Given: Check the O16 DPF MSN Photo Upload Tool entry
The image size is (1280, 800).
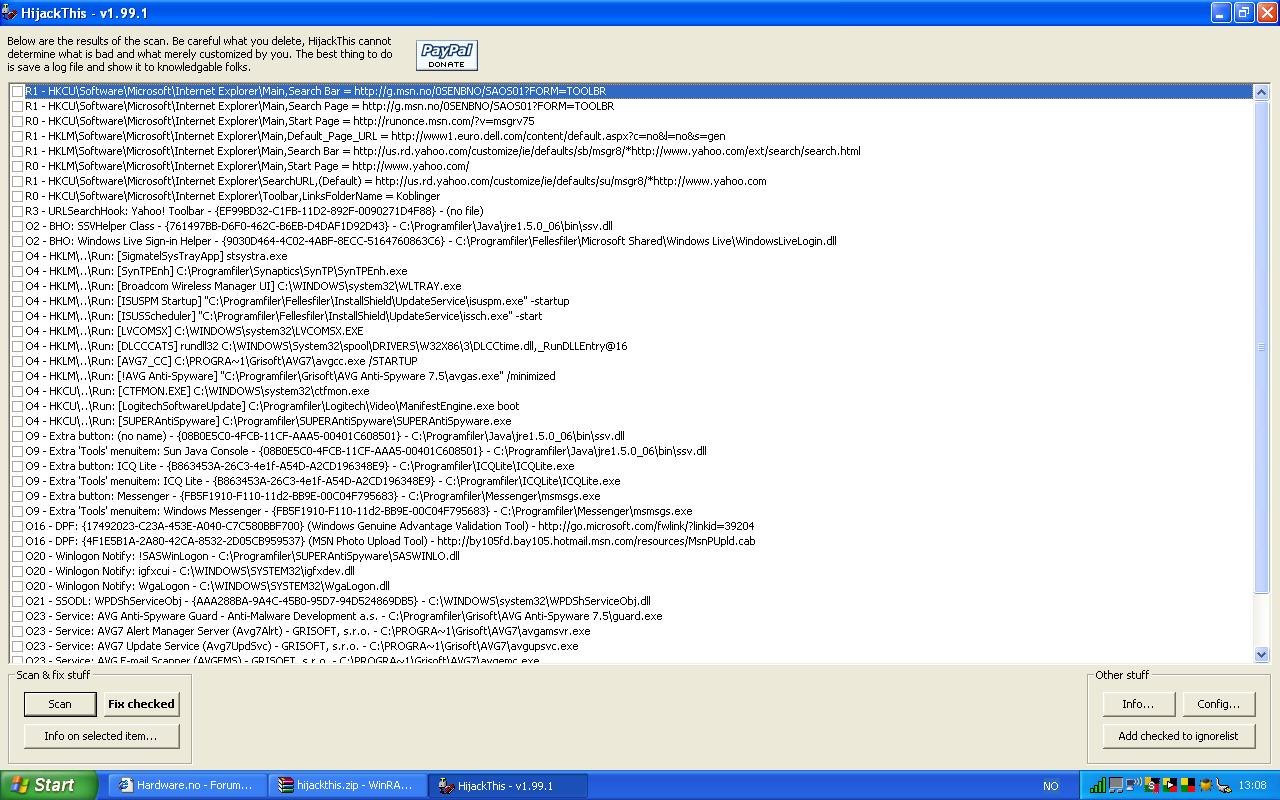Looking at the screenshot, I should (x=18, y=541).
